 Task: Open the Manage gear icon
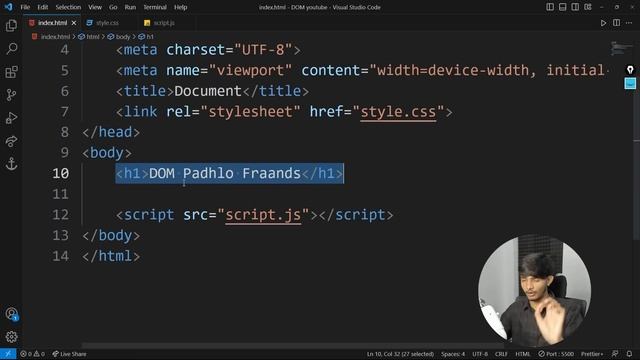pos(11,337)
